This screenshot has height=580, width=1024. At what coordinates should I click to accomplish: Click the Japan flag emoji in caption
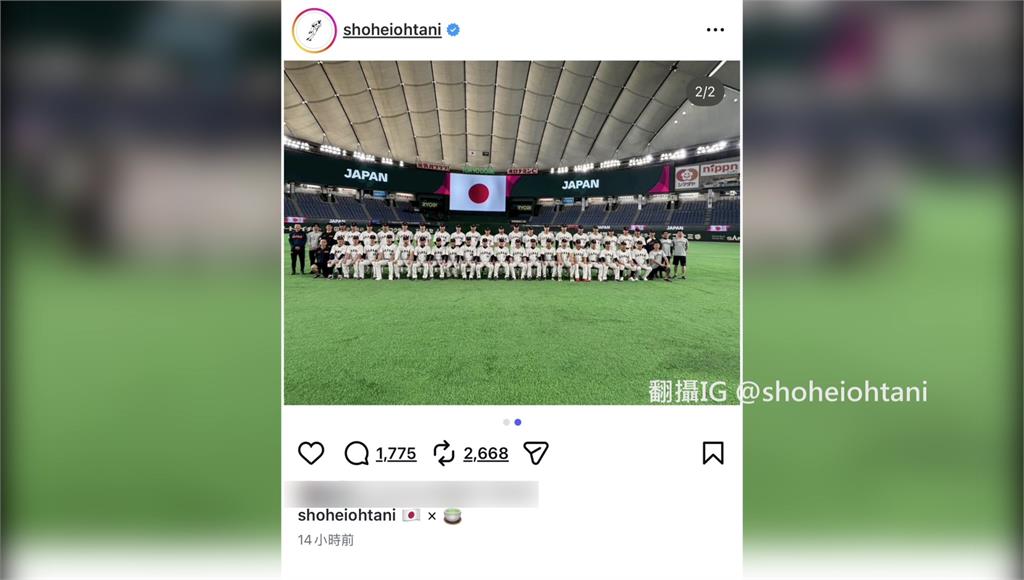click(411, 515)
